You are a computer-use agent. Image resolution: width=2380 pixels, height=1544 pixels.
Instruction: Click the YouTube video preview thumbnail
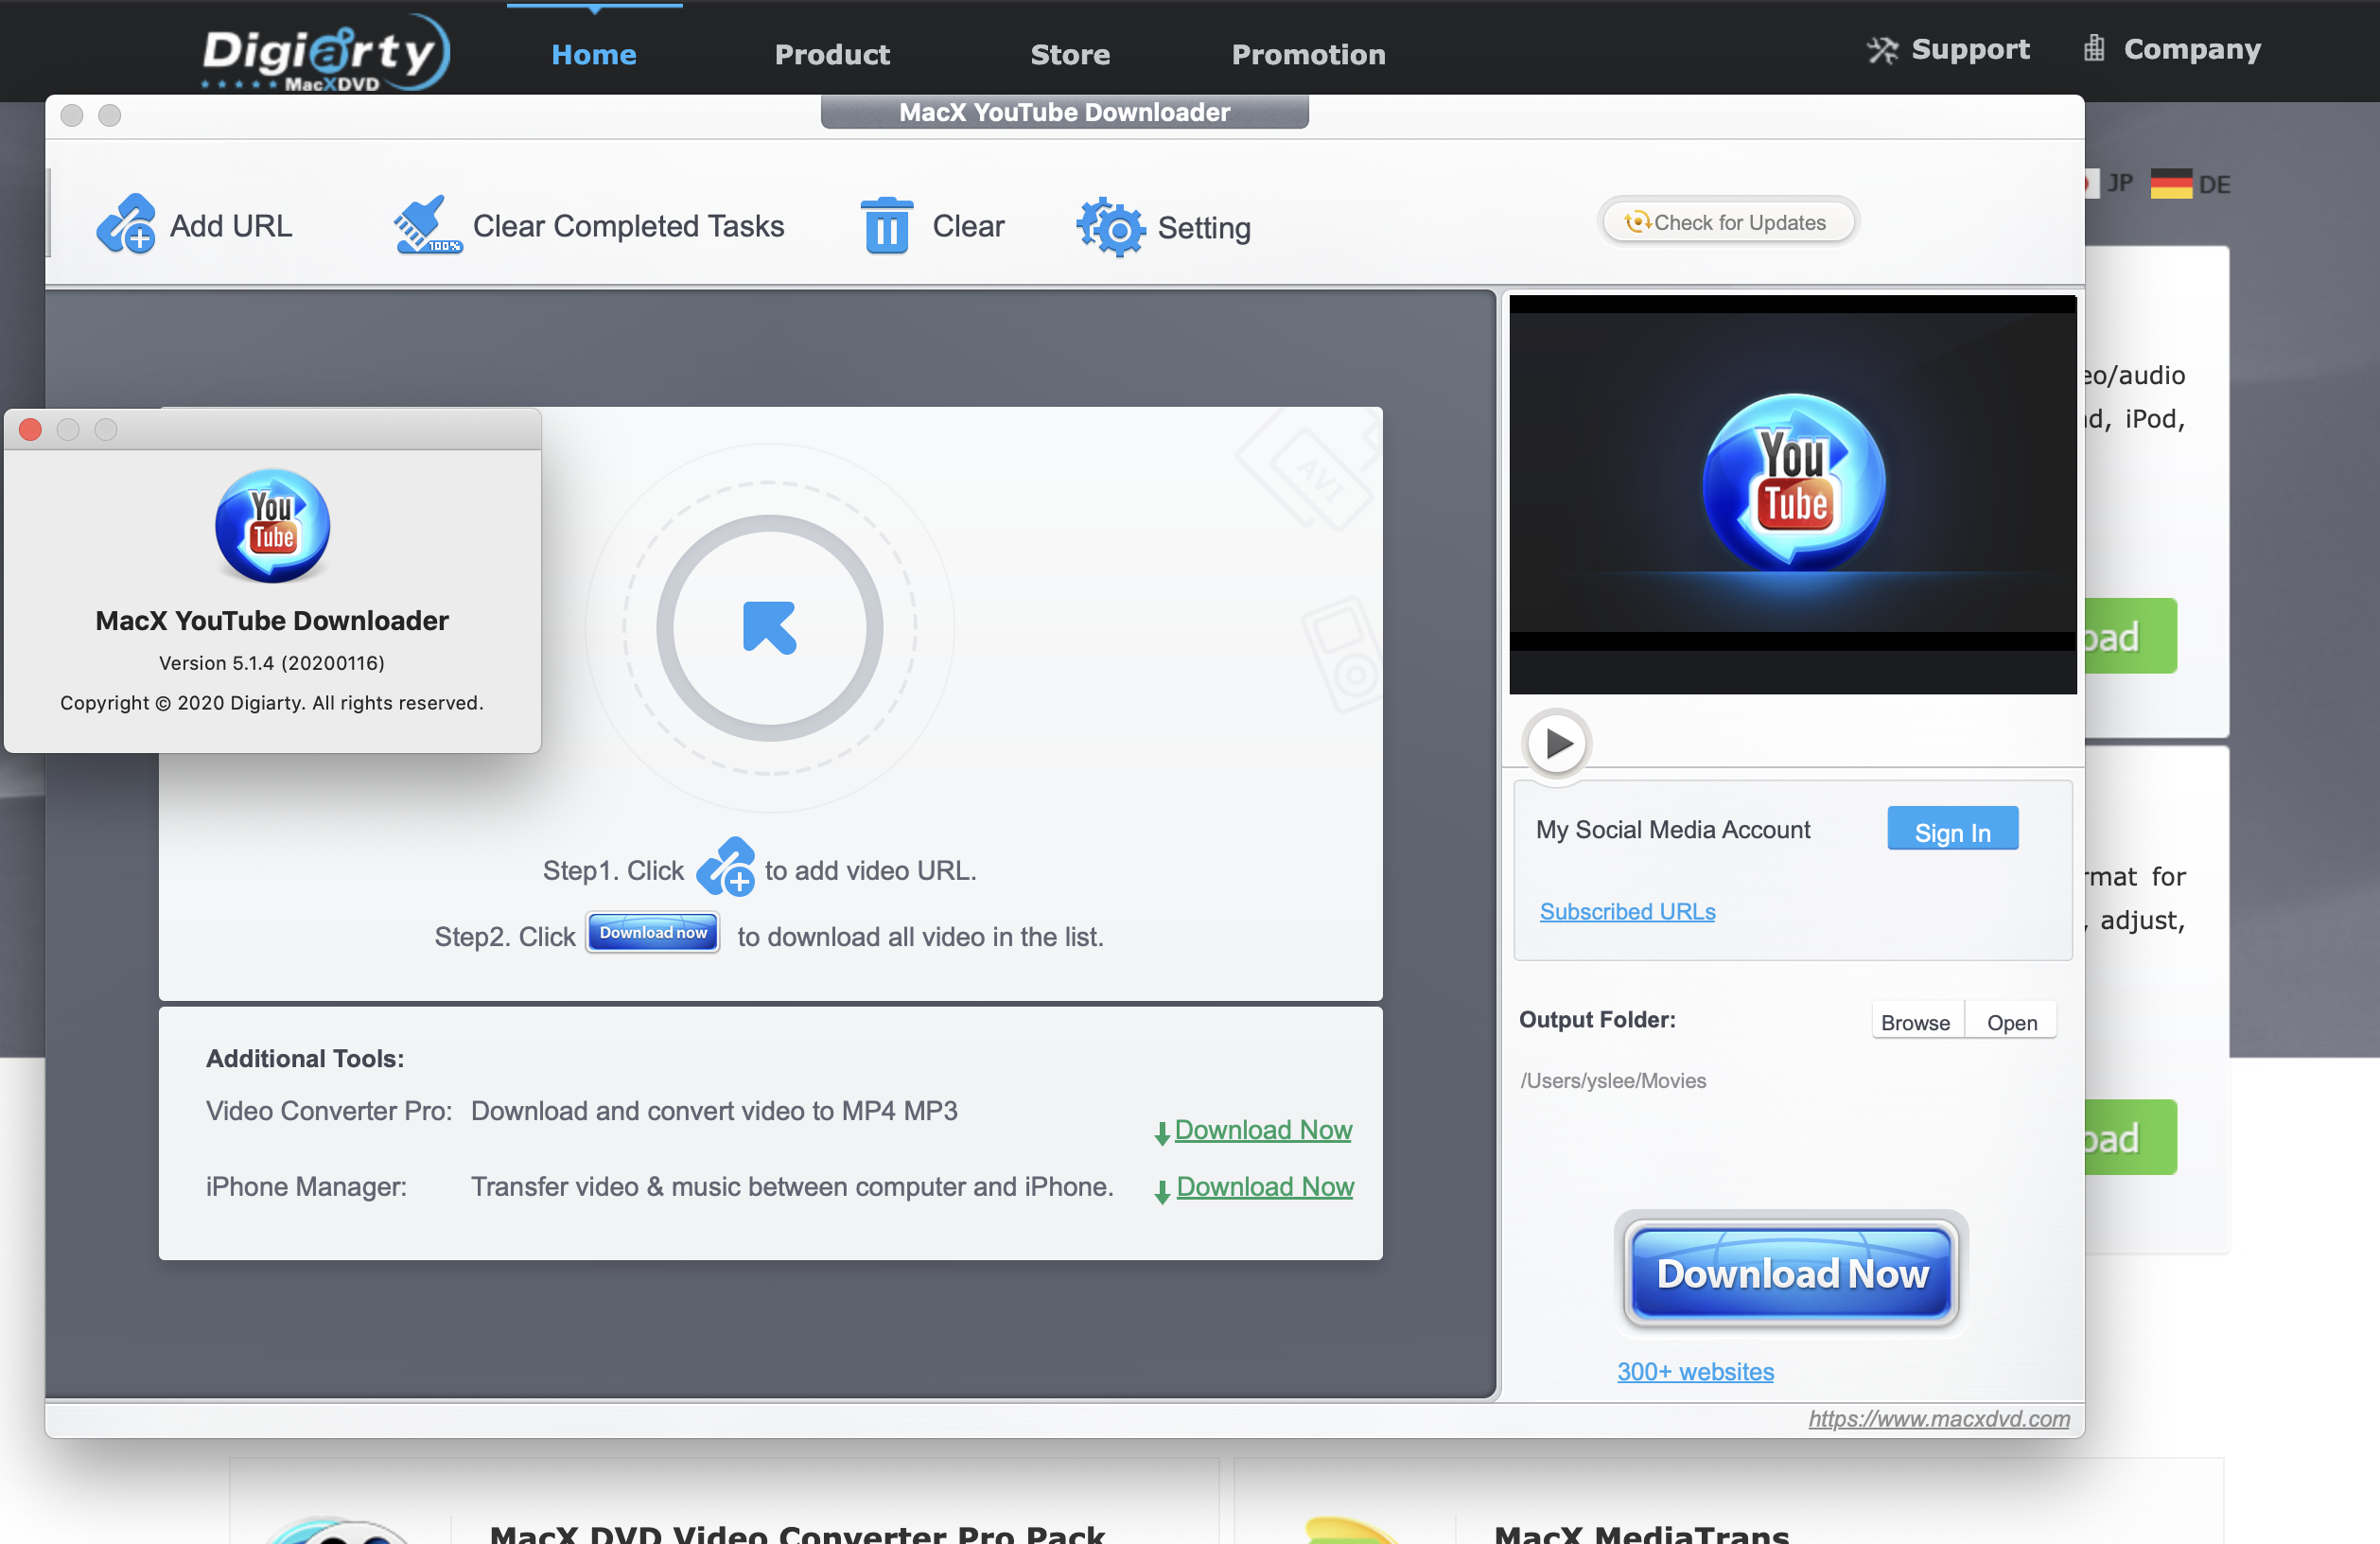pos(1792,485)
